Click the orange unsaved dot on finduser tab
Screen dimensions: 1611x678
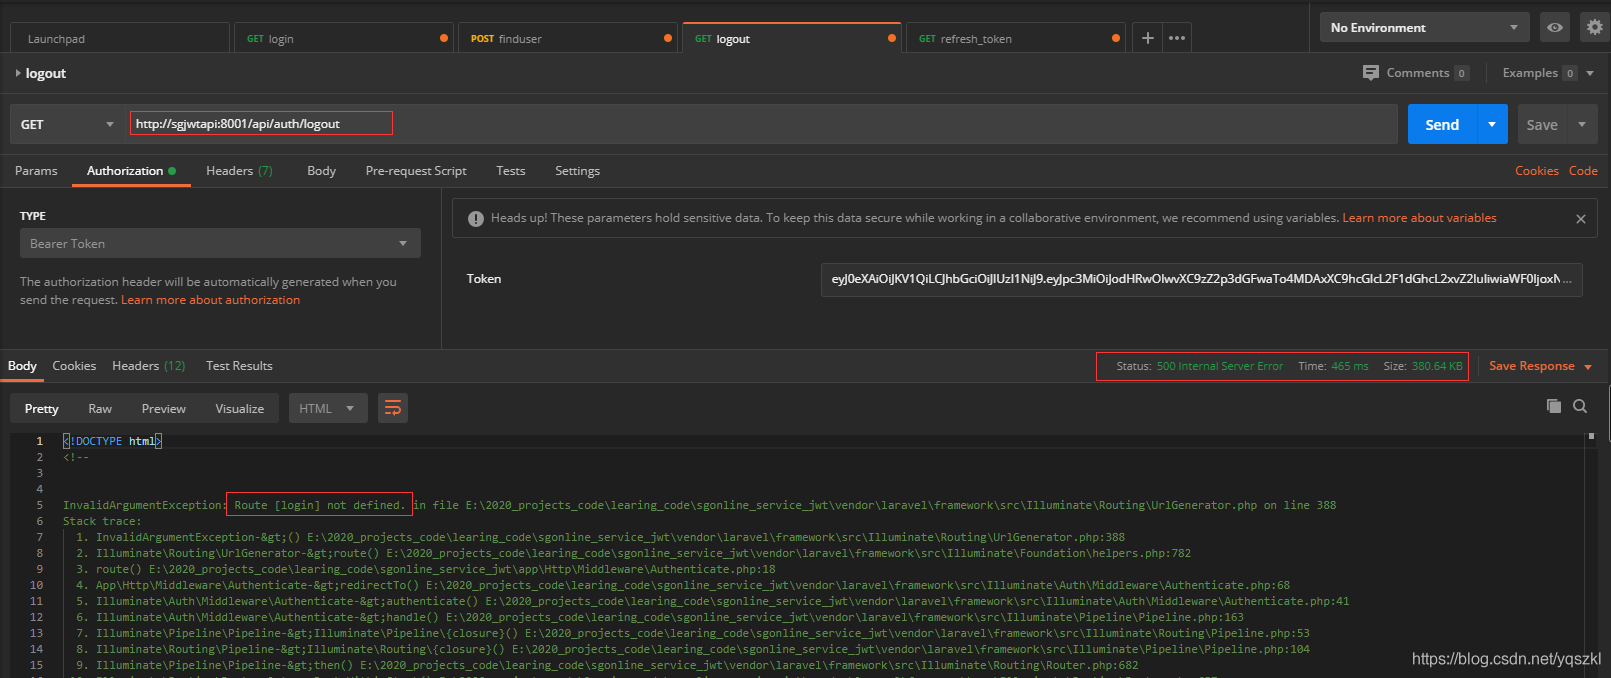(668, 38)
